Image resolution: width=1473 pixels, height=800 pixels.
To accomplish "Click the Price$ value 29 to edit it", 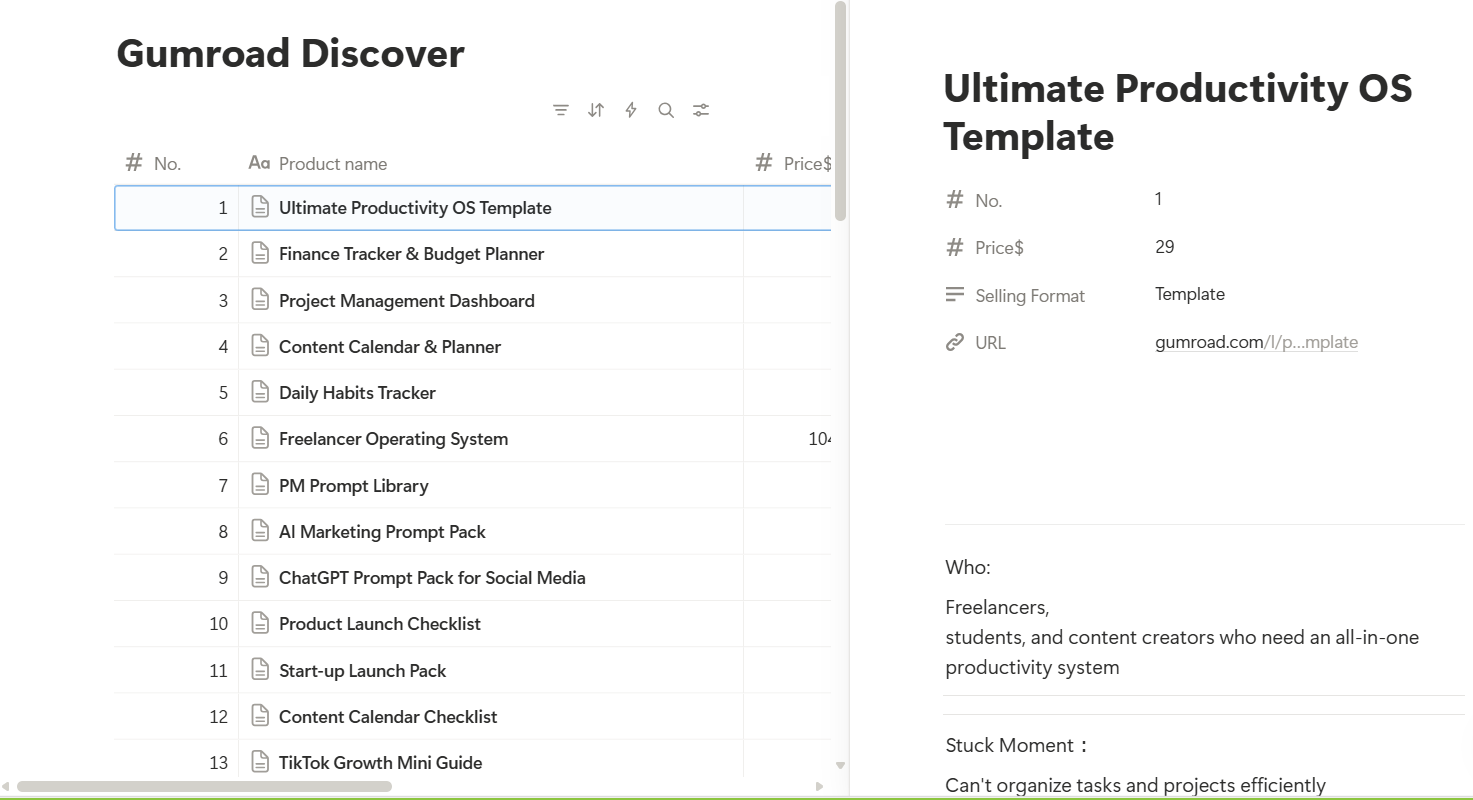I will (x=1163, y=247).
